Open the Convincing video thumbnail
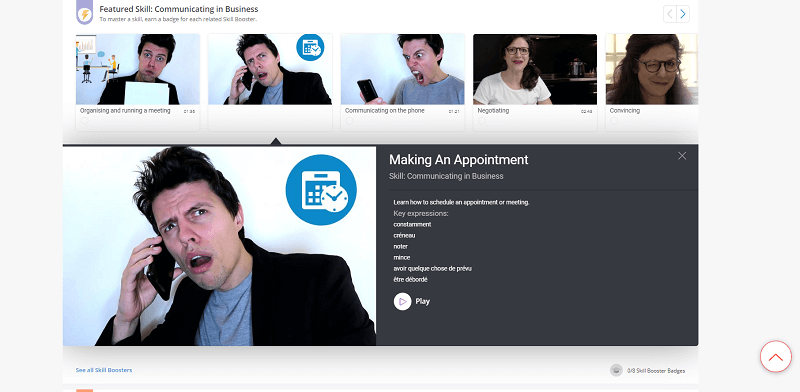Viewport: 800px width, 392px height. coord(652,69)
